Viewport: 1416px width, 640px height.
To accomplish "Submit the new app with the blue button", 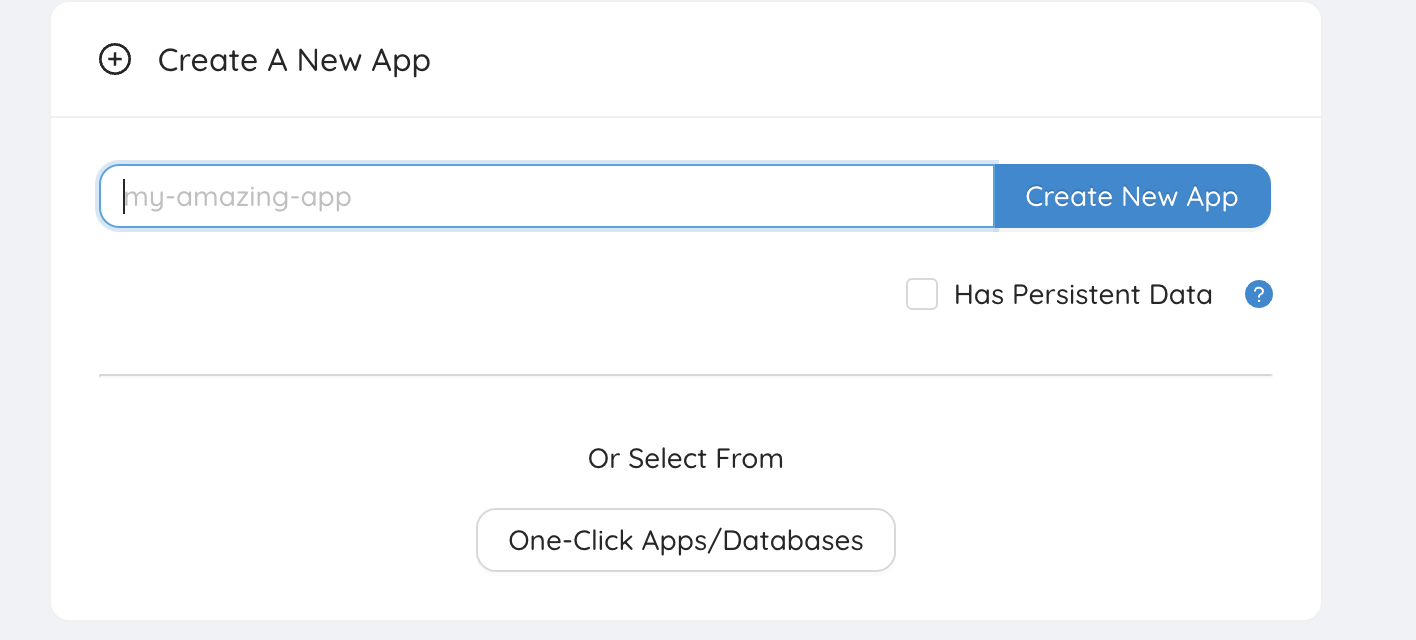I will coord(1131,196).
